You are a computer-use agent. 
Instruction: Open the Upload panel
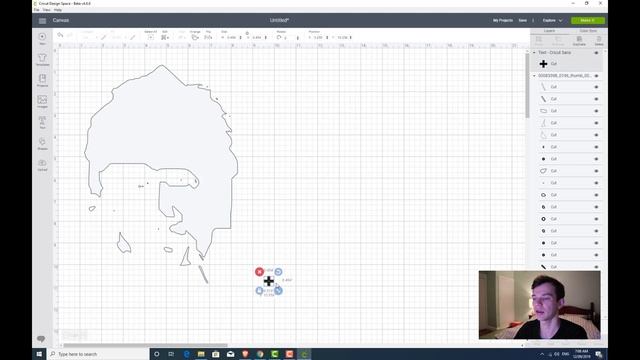click(42, 165)
